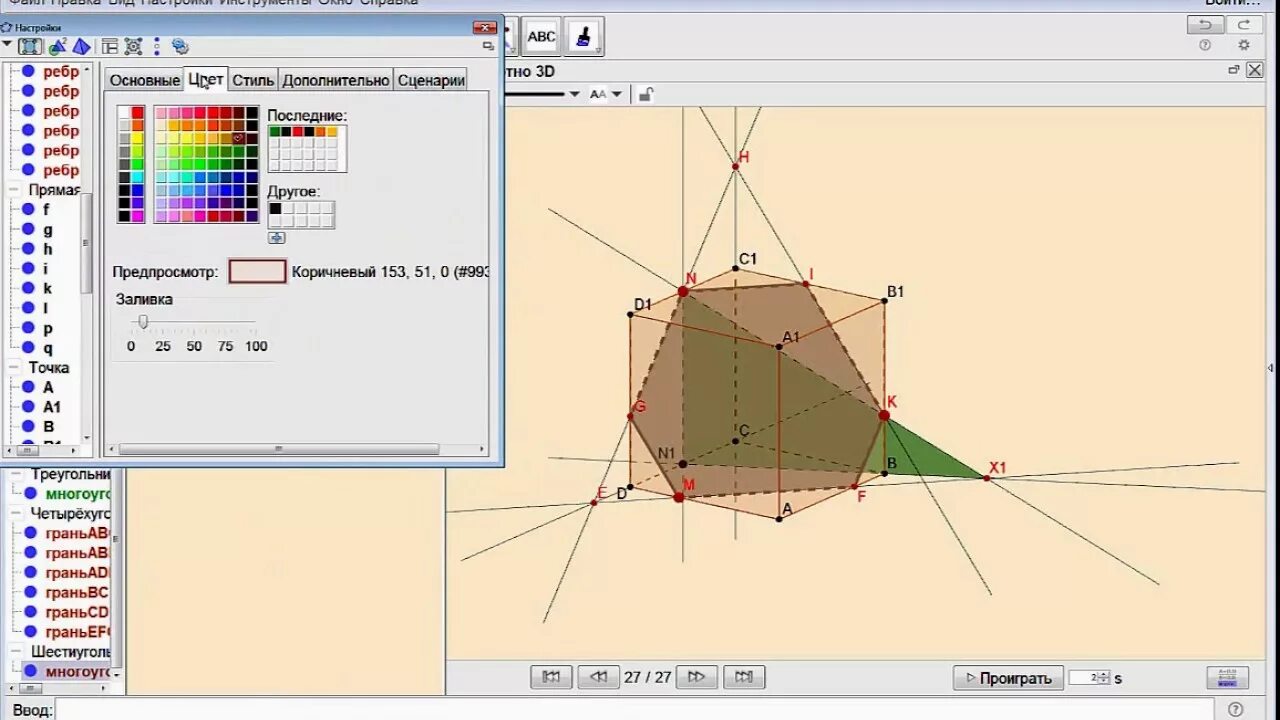Image resolution: width=1280 pixels, height=720 pixels.
Task: Collapse the Треугольник tree group
Action: 15,474
